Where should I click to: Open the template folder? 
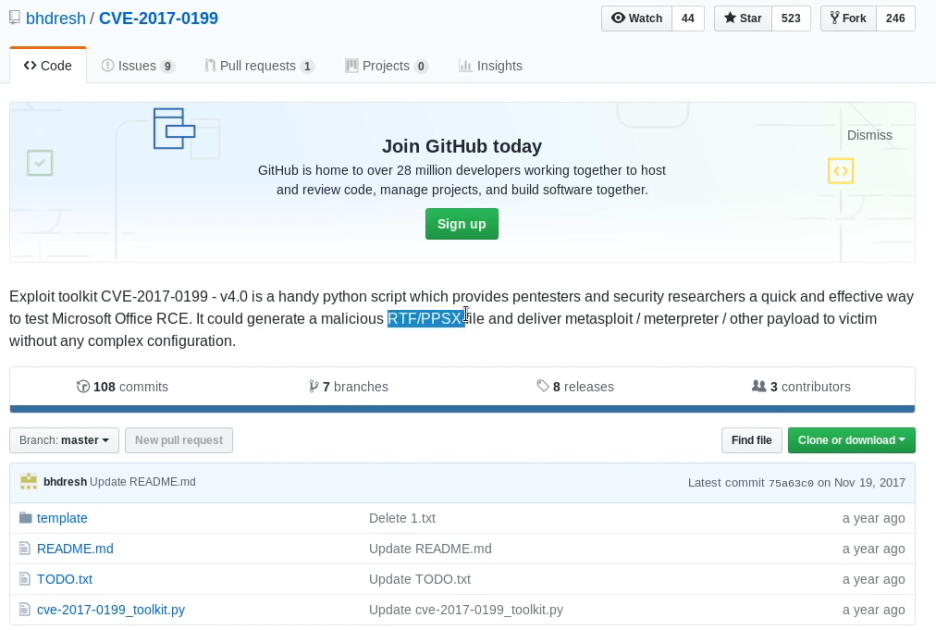coord(62,518)
